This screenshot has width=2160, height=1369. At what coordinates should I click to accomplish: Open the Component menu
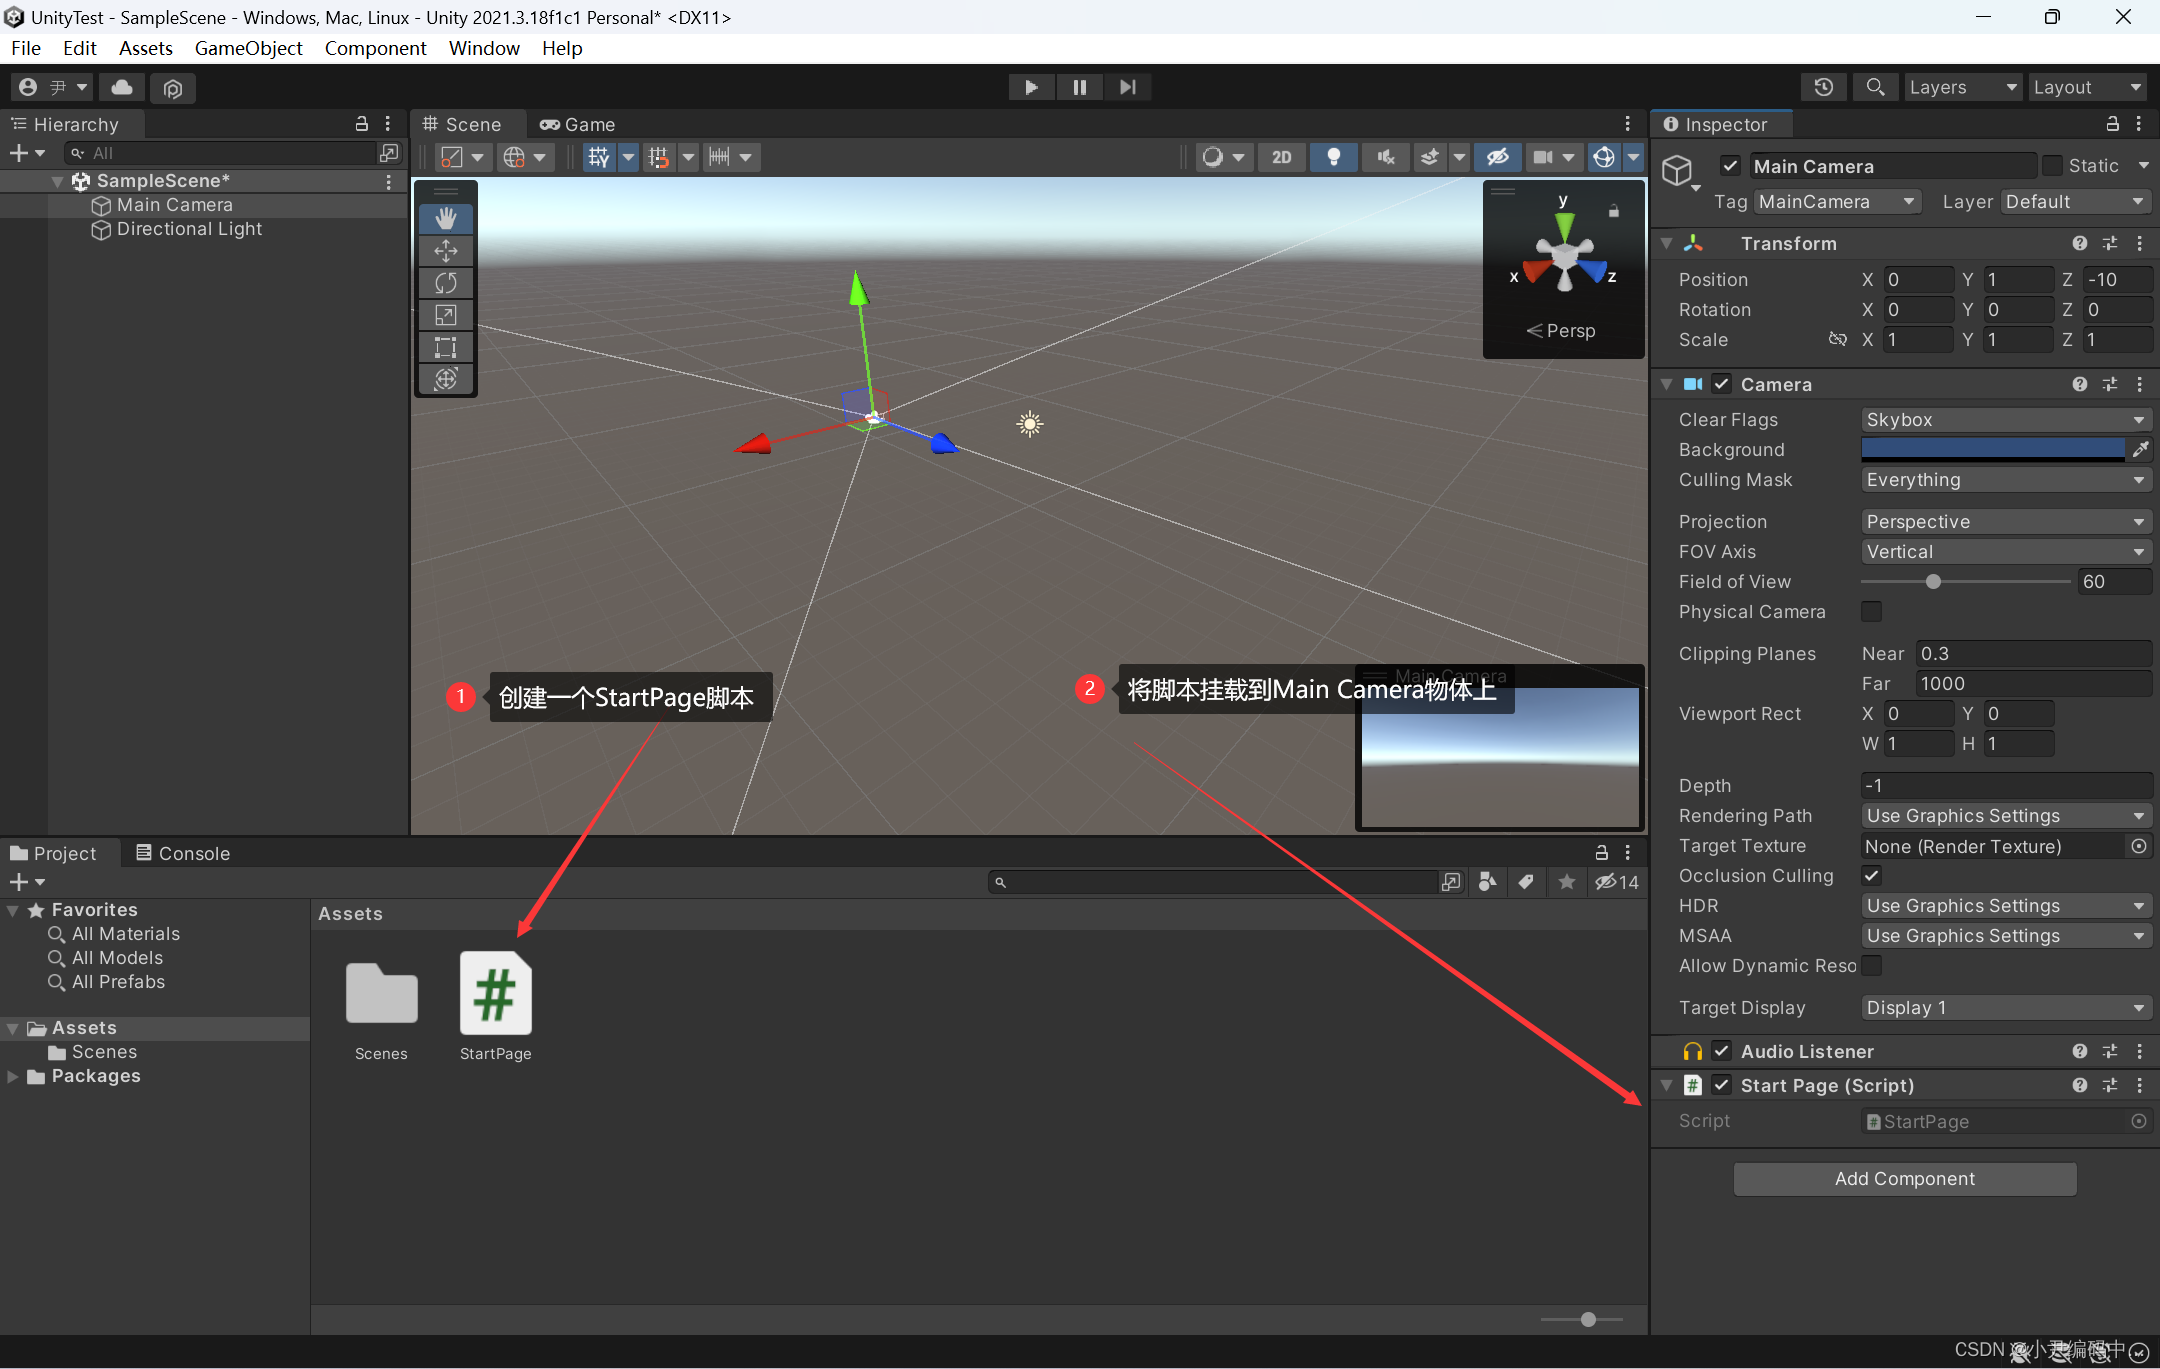(x=375, y=48)
